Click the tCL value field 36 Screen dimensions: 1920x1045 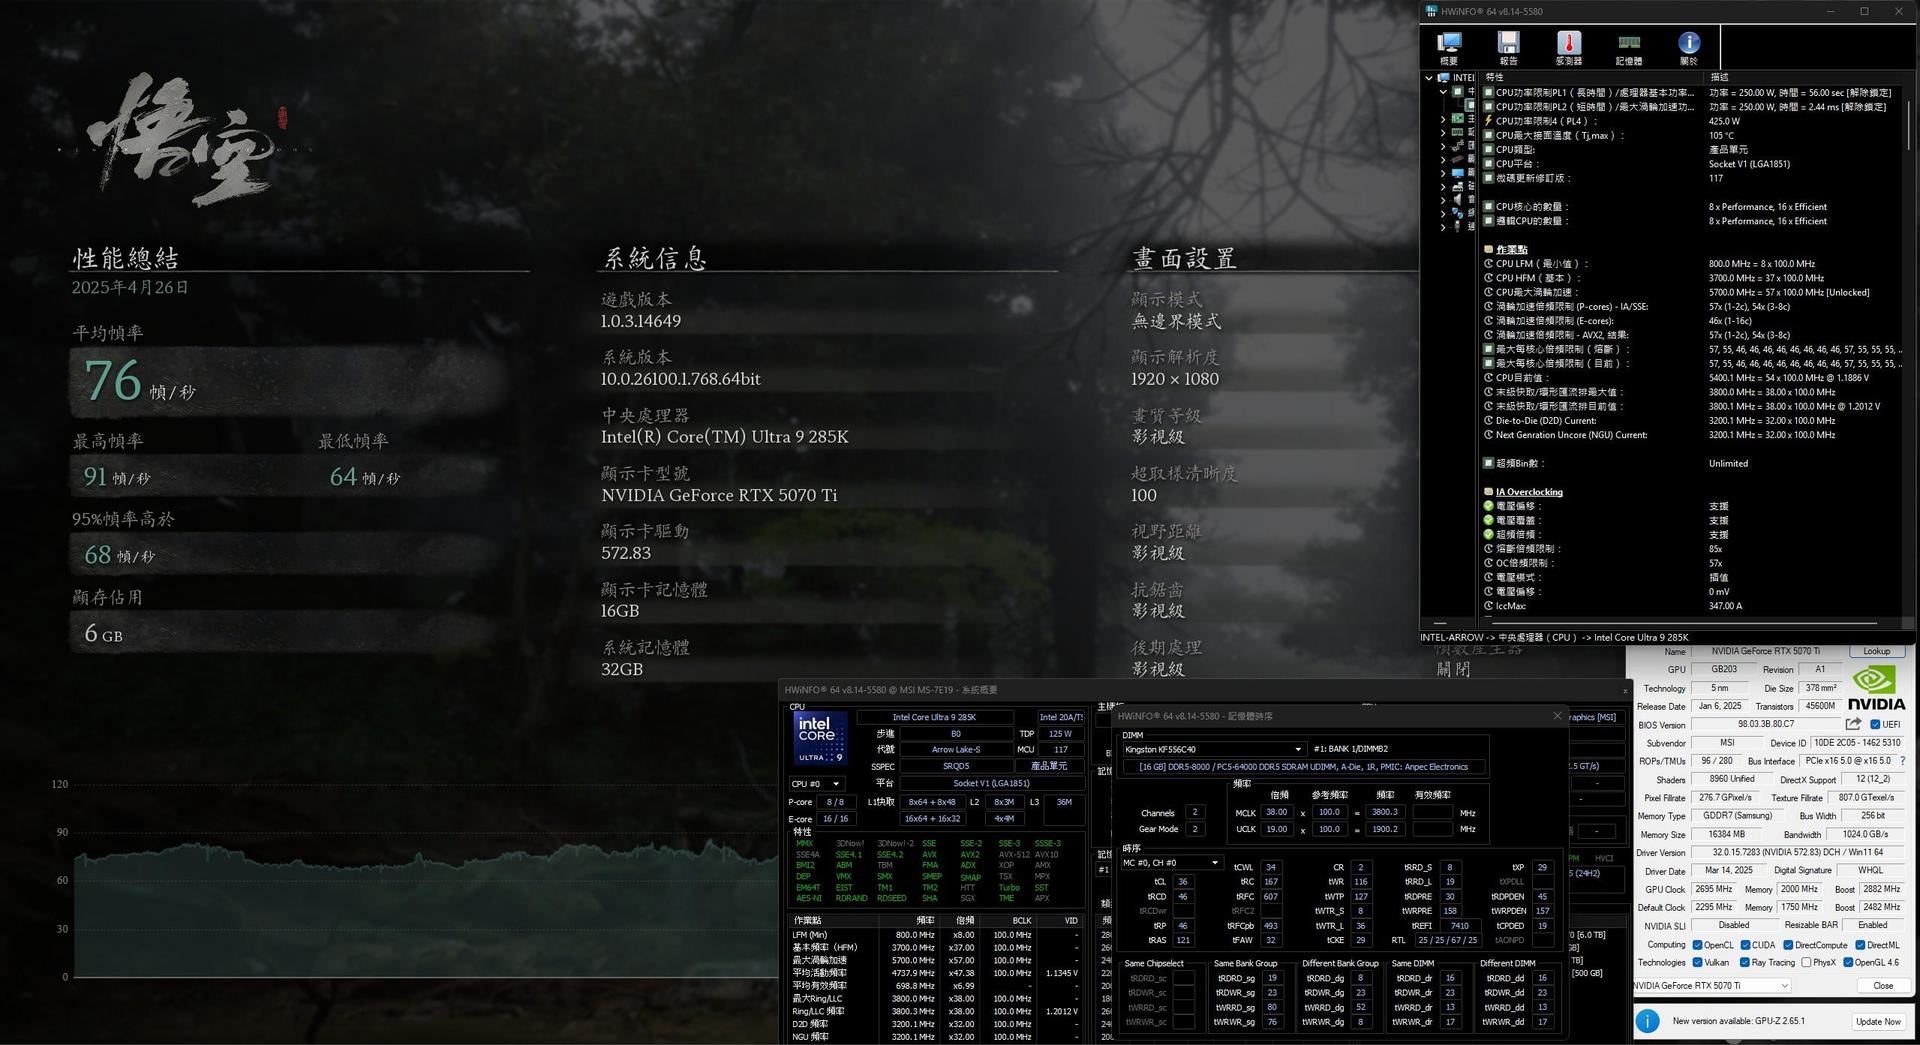tap(1183, 882)
